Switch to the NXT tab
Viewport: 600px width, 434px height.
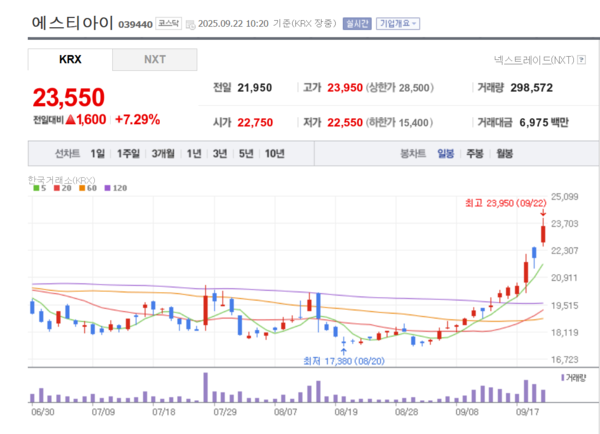(x=155, y=59)
